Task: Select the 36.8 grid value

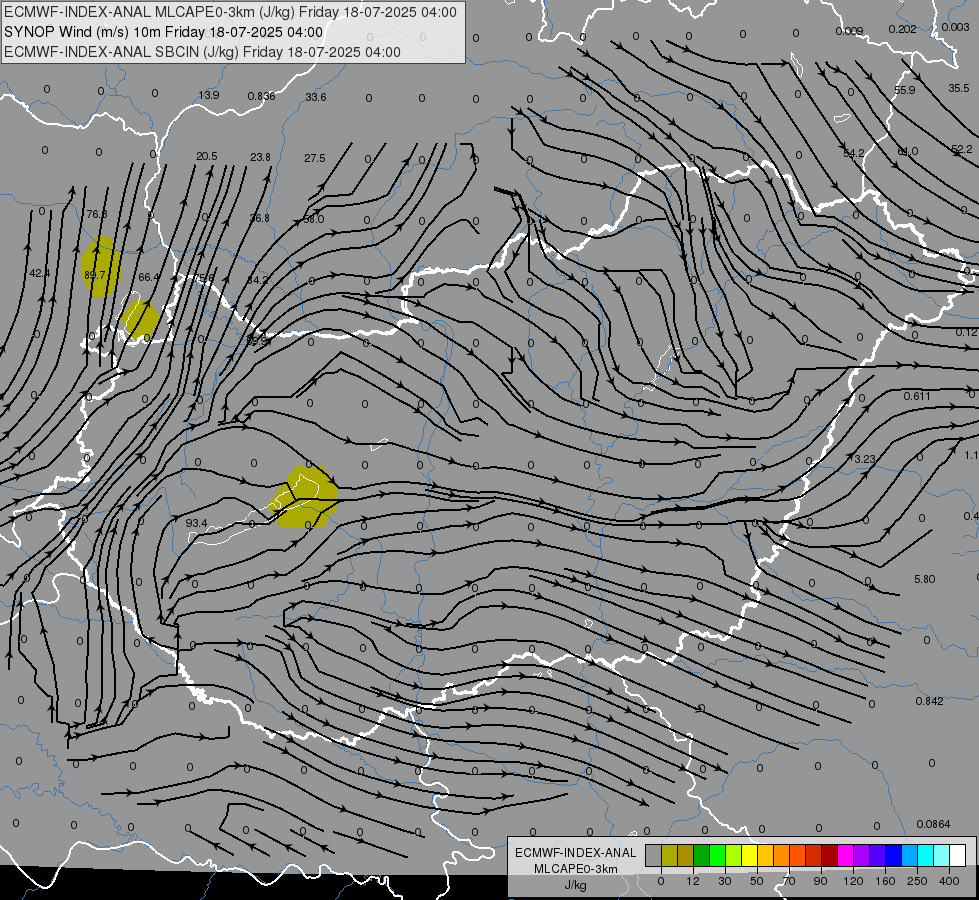Action: [260, 218]
